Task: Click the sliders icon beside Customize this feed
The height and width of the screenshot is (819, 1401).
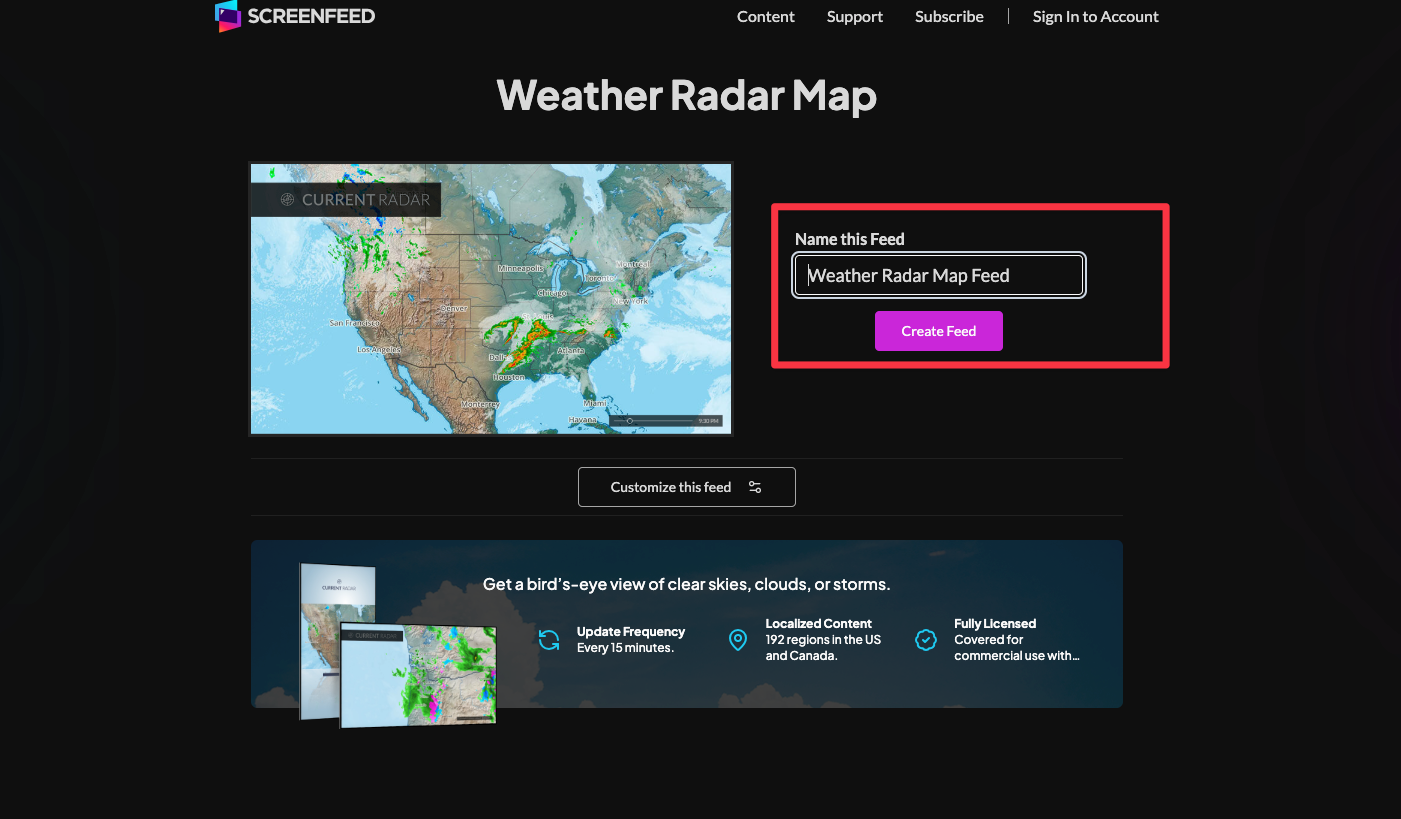Action: pyautogui.click(x=755, y=487)
